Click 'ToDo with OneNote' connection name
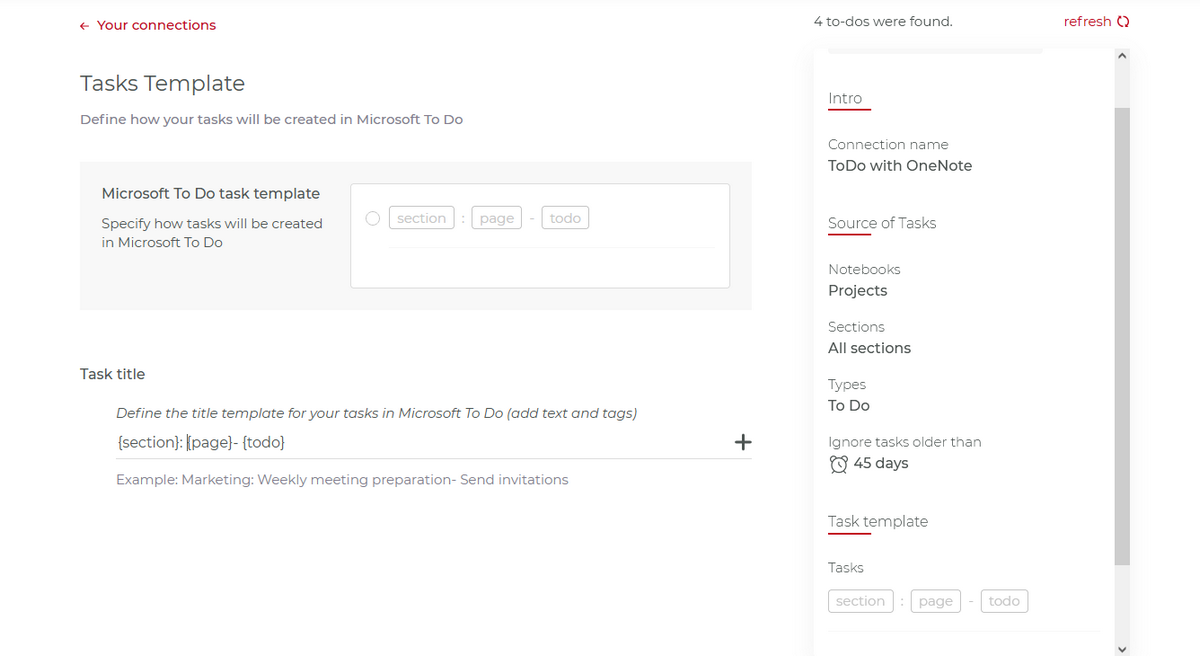 coord(900,166)
